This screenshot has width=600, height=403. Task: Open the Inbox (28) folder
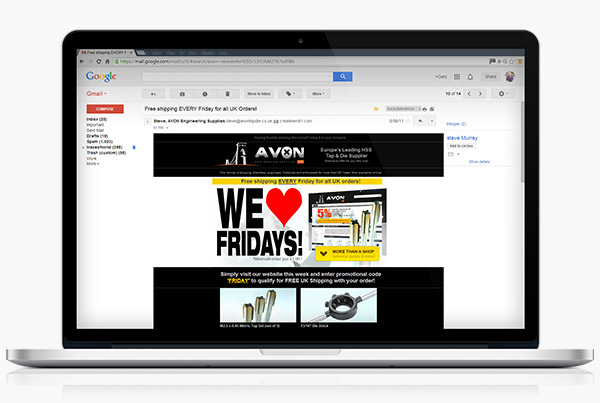tap(97, 119)
